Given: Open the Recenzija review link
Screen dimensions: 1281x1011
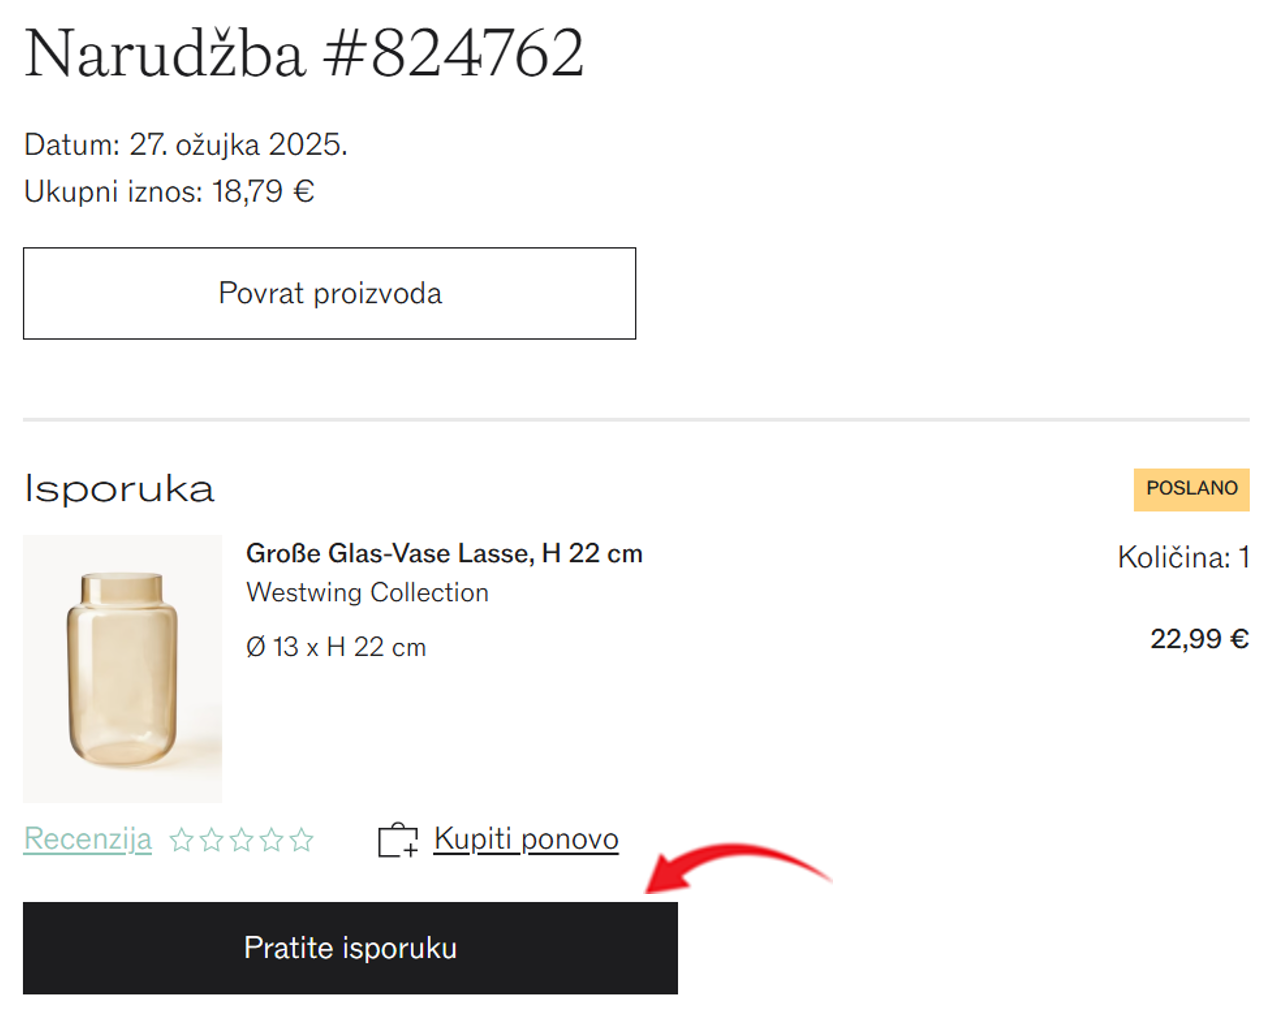Looking at the screenshot, I should coord(88,839).
